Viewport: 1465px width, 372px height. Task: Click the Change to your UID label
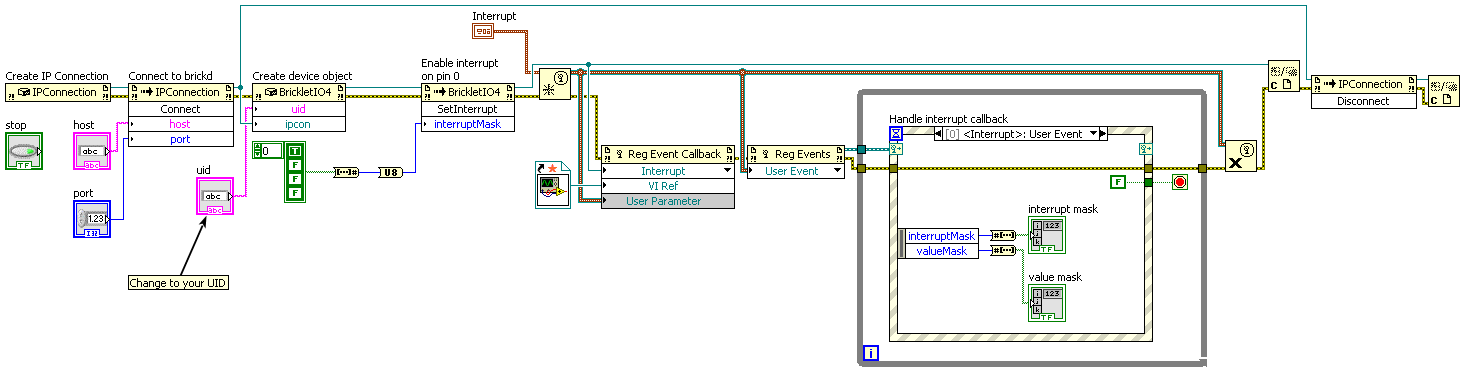[x=179, y=283]
